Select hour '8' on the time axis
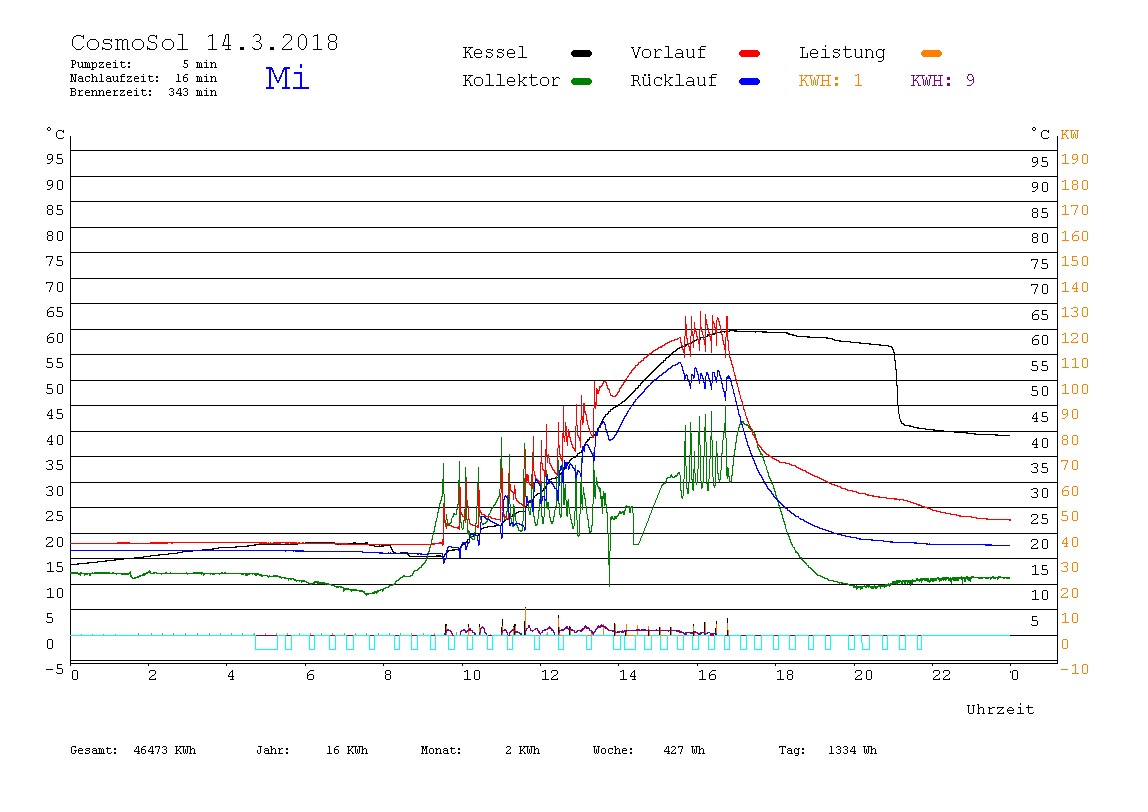The image size is (1148, 812). click(x=388, y=675)
